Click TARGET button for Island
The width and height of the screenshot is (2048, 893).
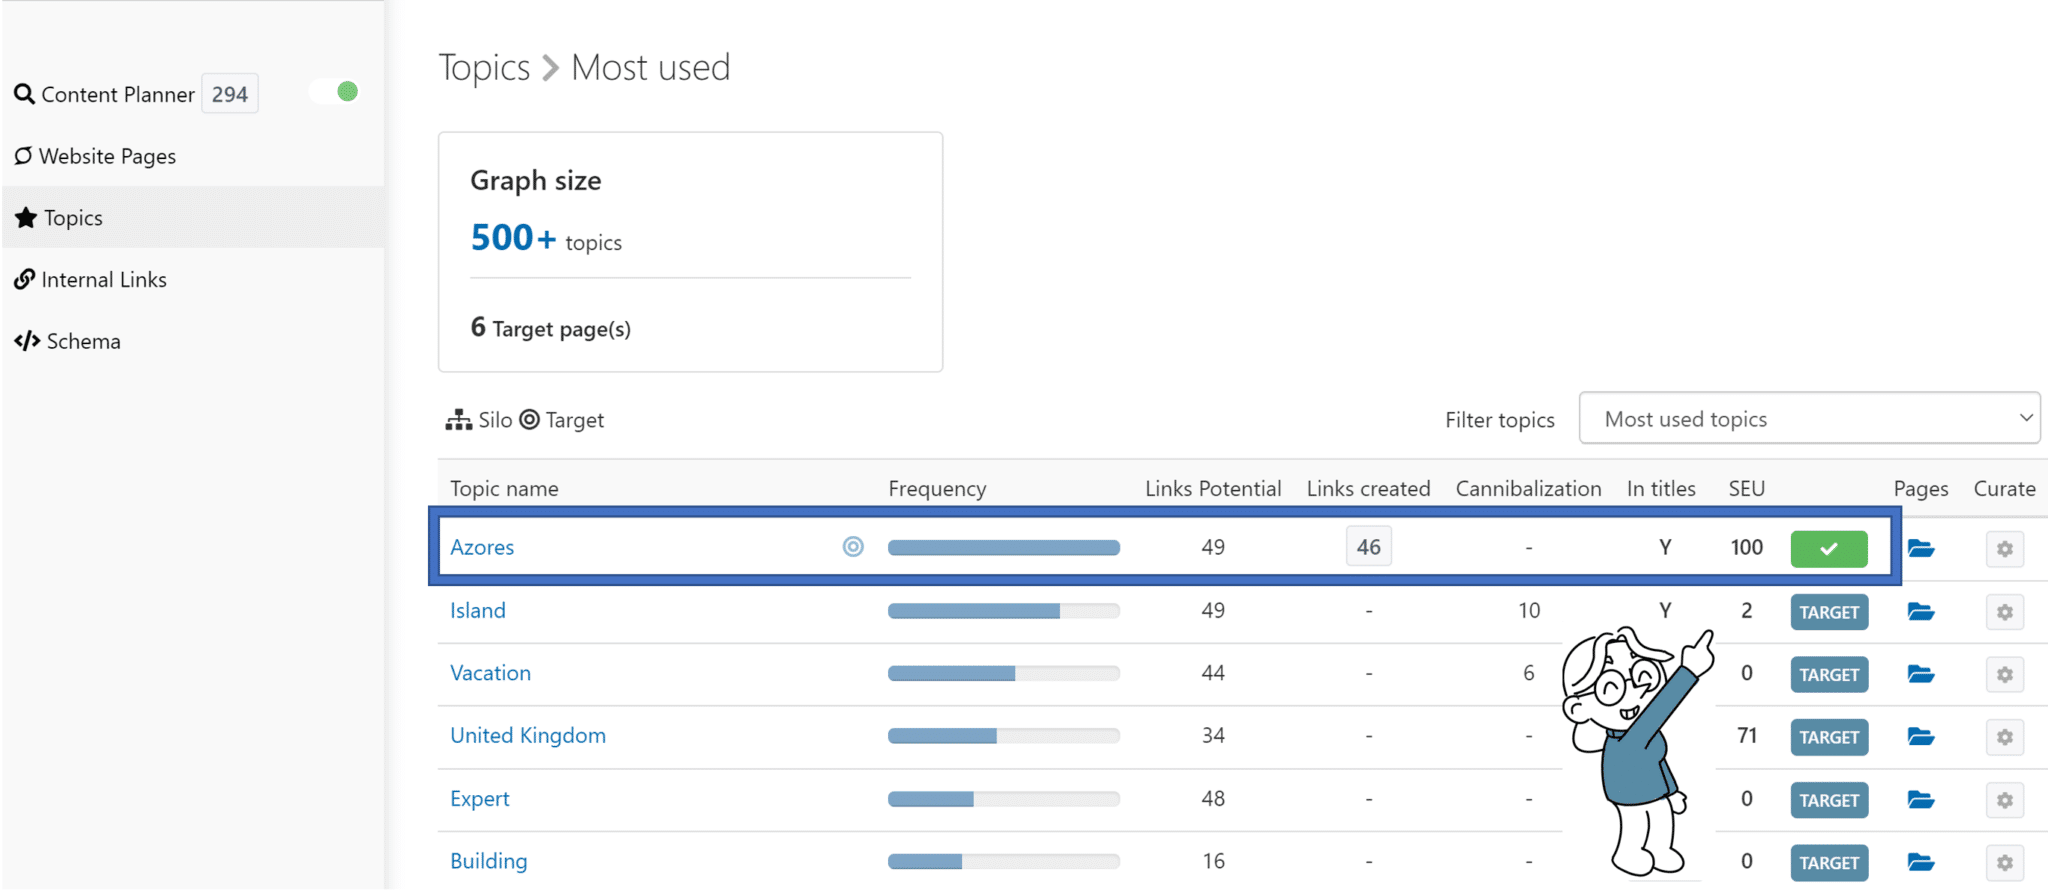(1829, 612)
